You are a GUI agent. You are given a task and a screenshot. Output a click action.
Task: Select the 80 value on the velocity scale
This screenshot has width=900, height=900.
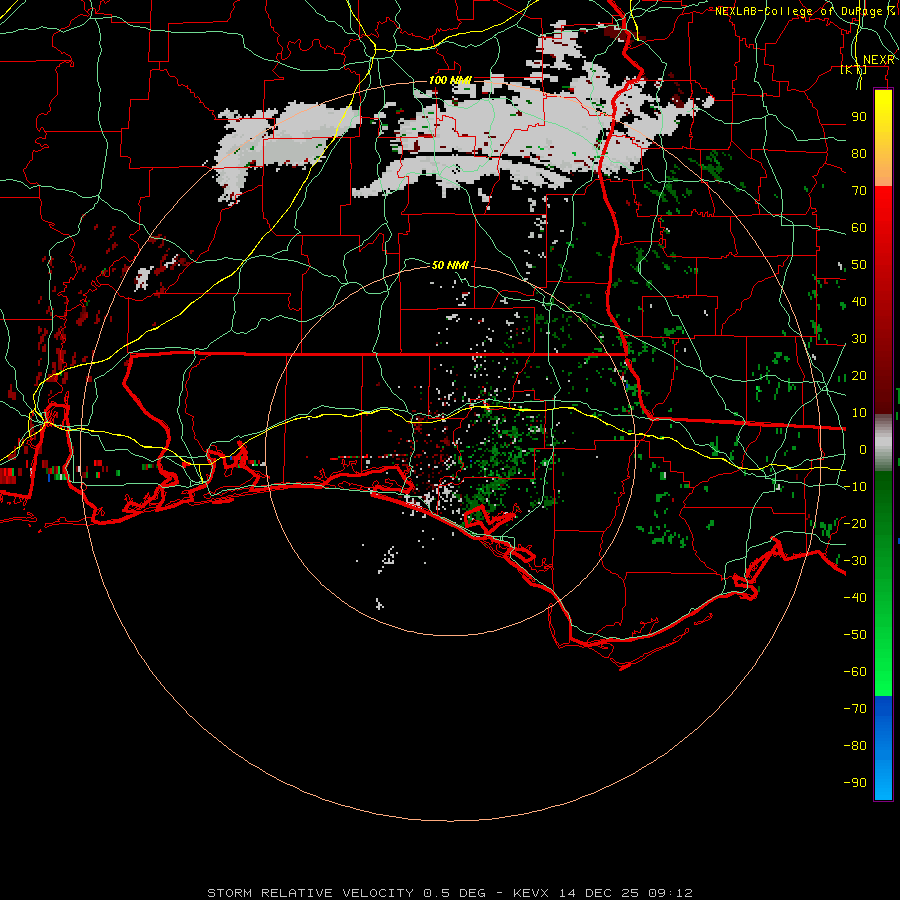point(859,154)
